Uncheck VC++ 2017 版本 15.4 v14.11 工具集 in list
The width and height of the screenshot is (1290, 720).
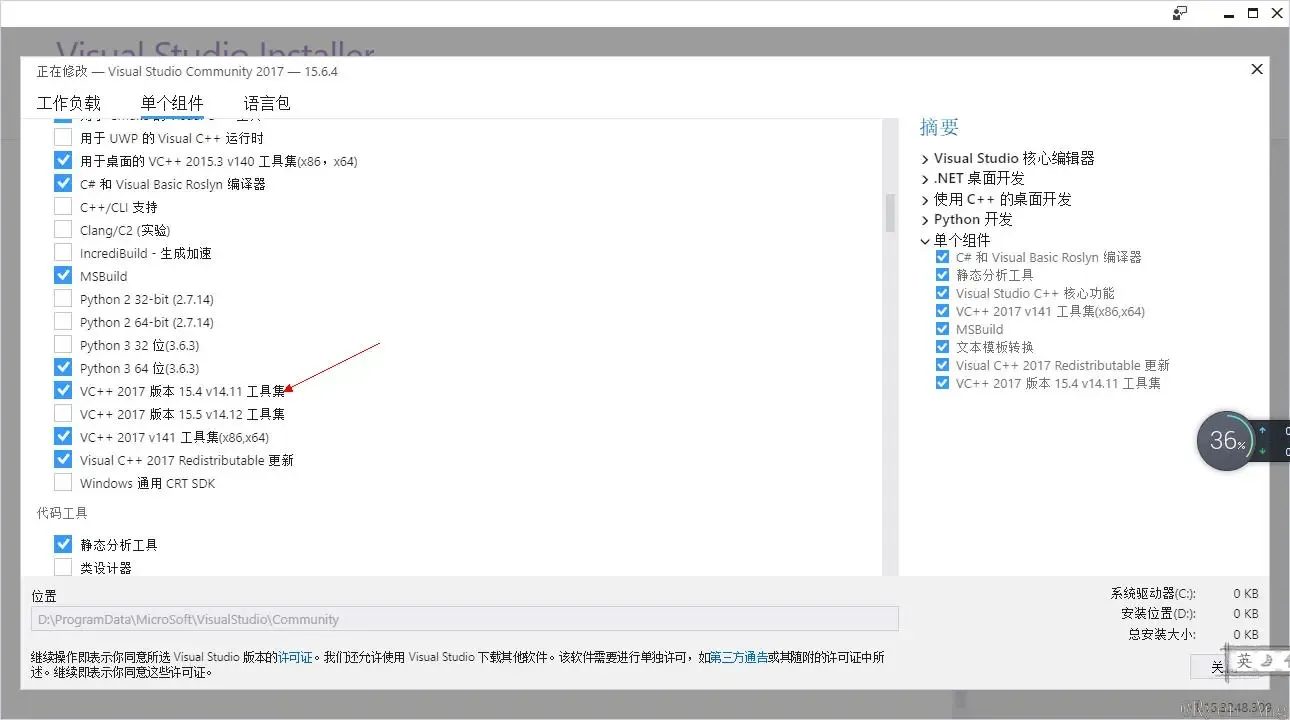(x=63, y=391)
